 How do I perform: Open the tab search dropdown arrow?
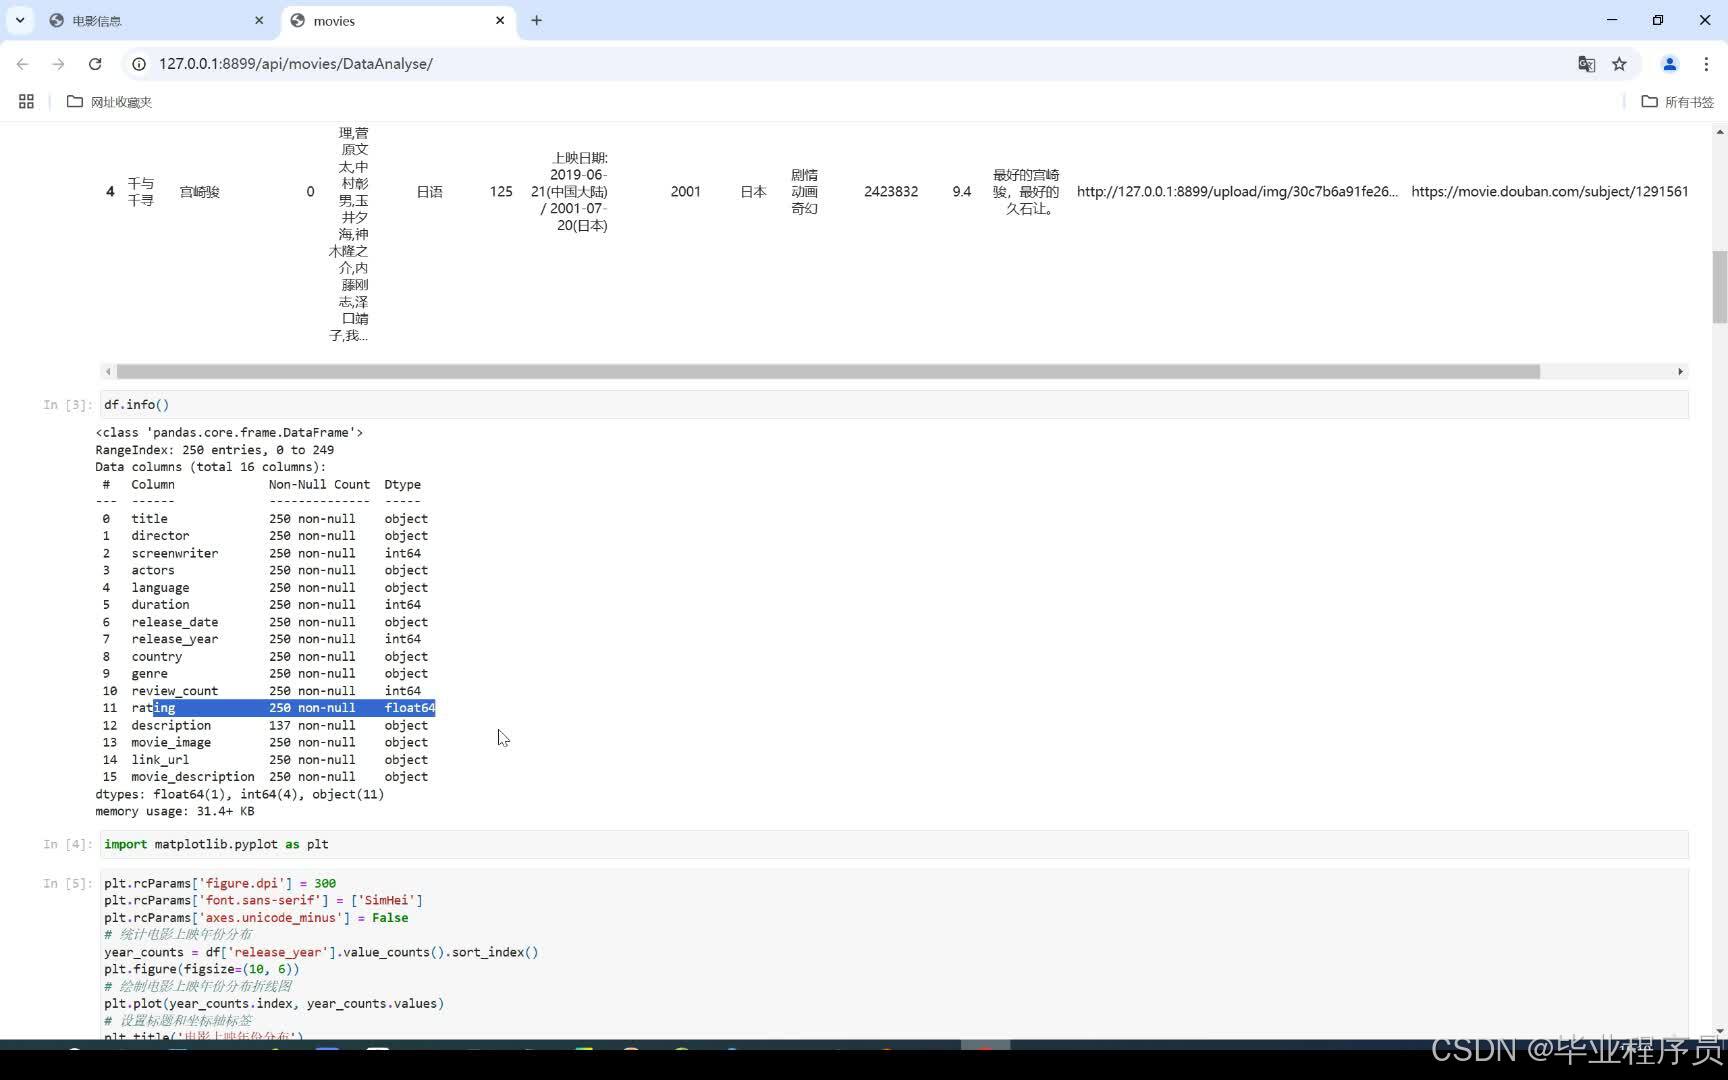[20, 20]
